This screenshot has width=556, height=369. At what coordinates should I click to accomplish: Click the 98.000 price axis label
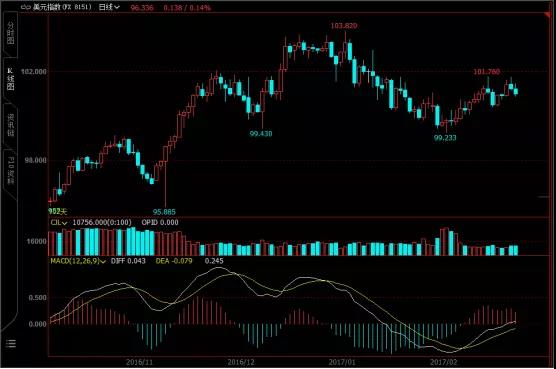[x=35, y=161]
